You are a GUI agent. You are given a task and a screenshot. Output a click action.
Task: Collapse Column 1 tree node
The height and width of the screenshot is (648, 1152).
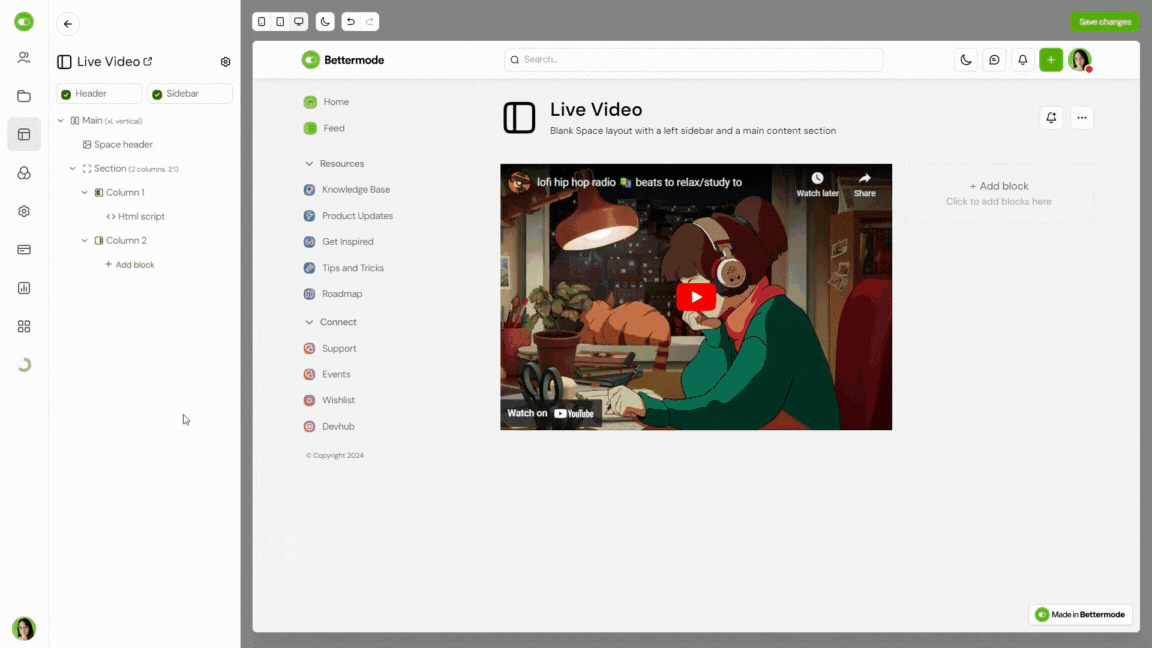tap(84, 192)
